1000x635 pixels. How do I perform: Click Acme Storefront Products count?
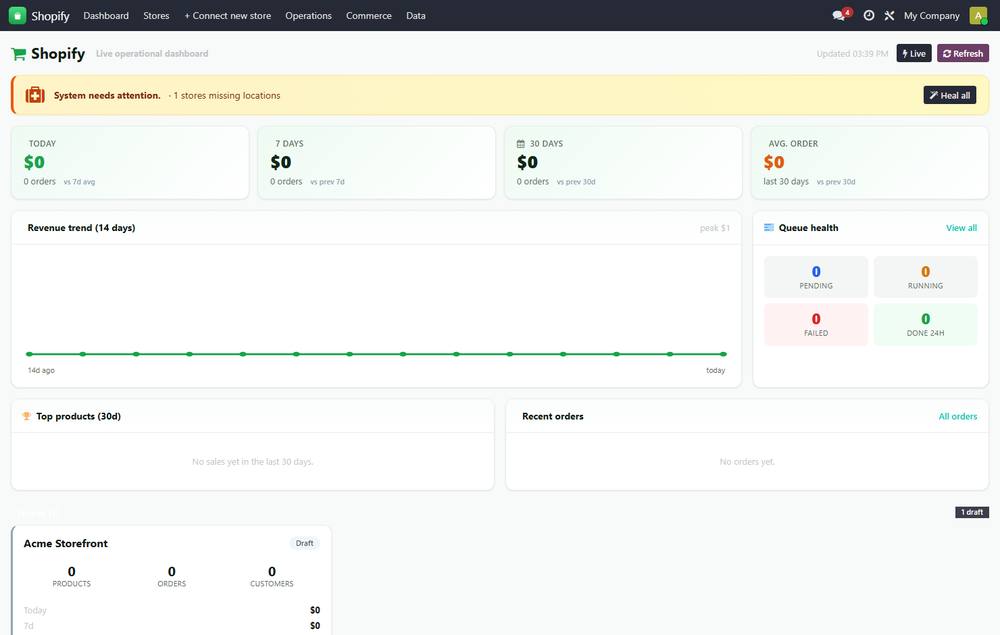[x=71, y=576]
